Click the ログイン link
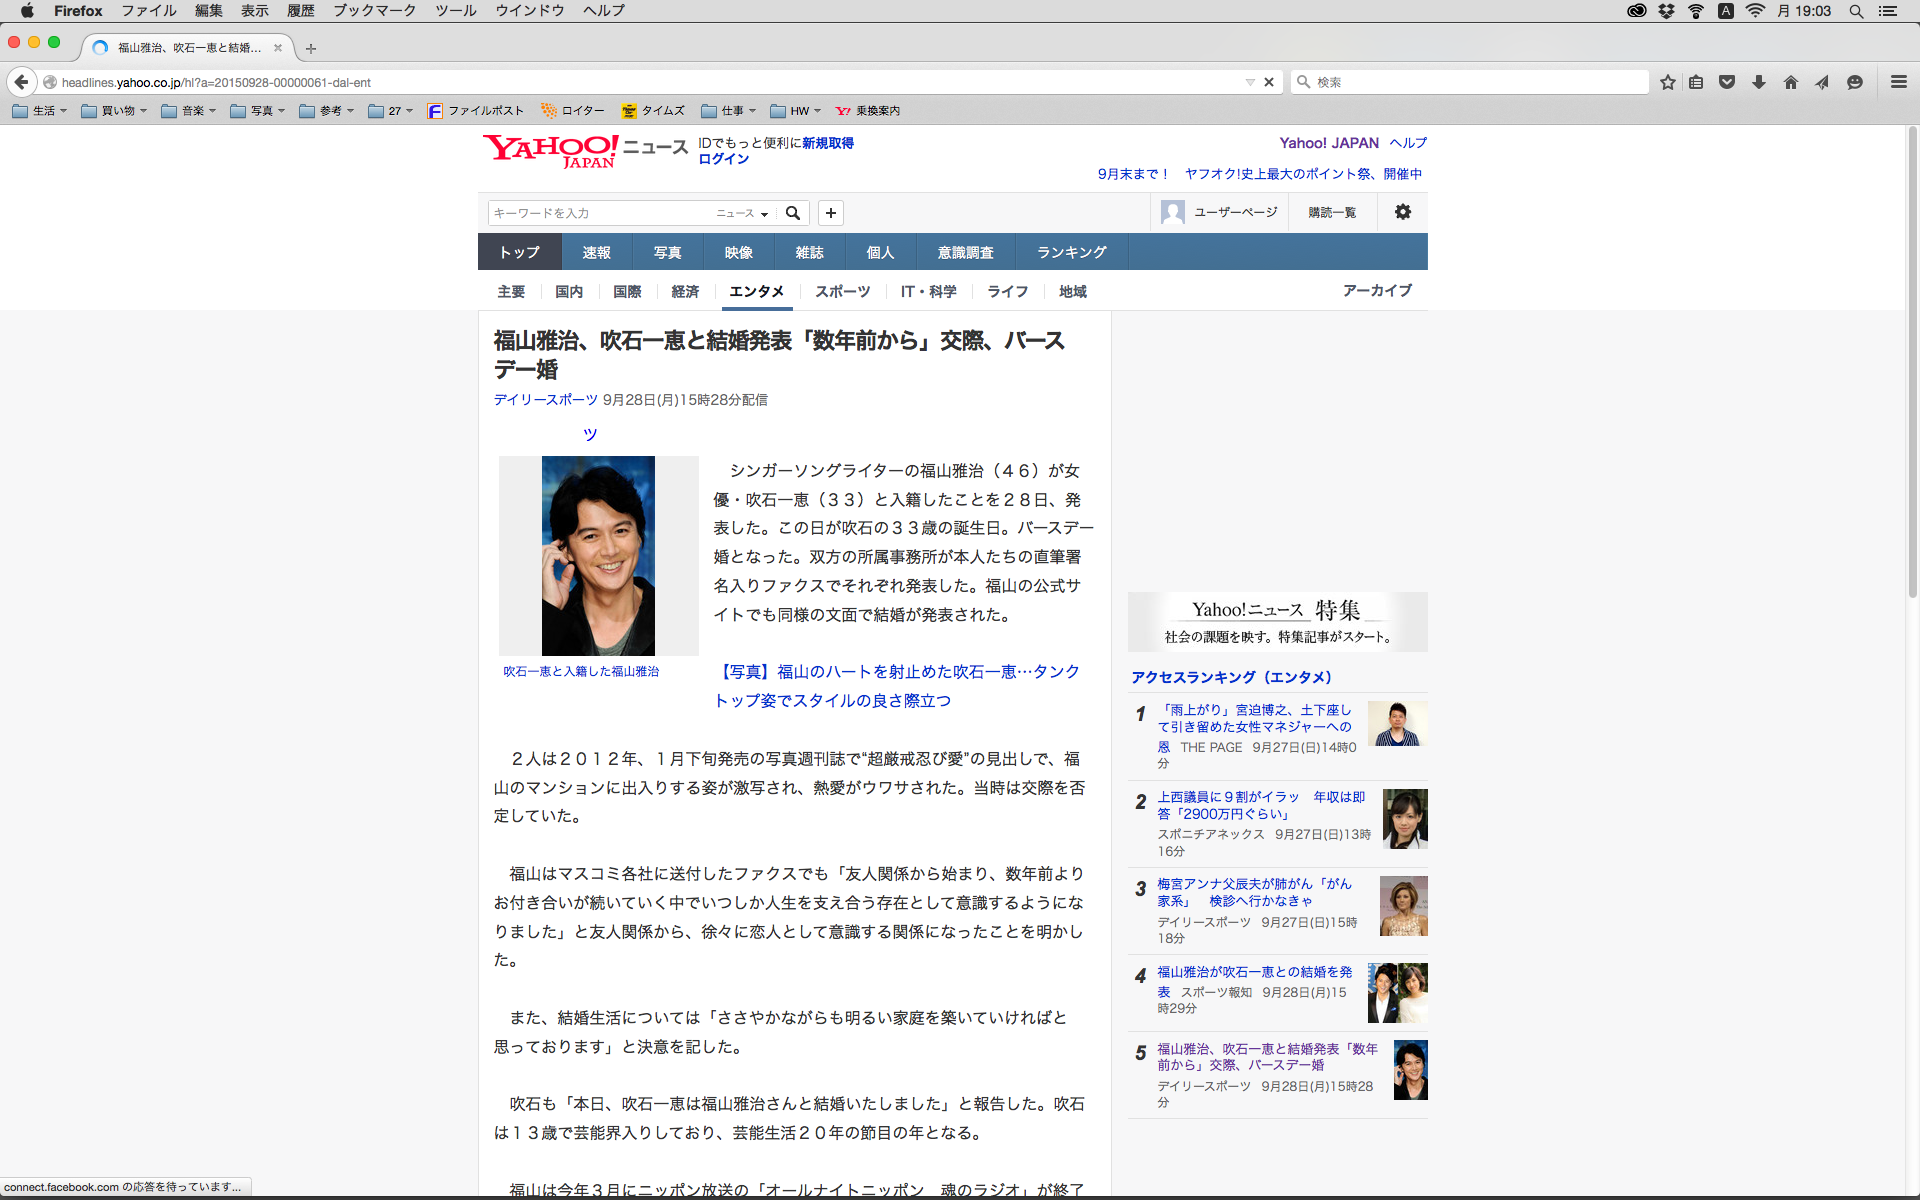 [x=723, y=159]
